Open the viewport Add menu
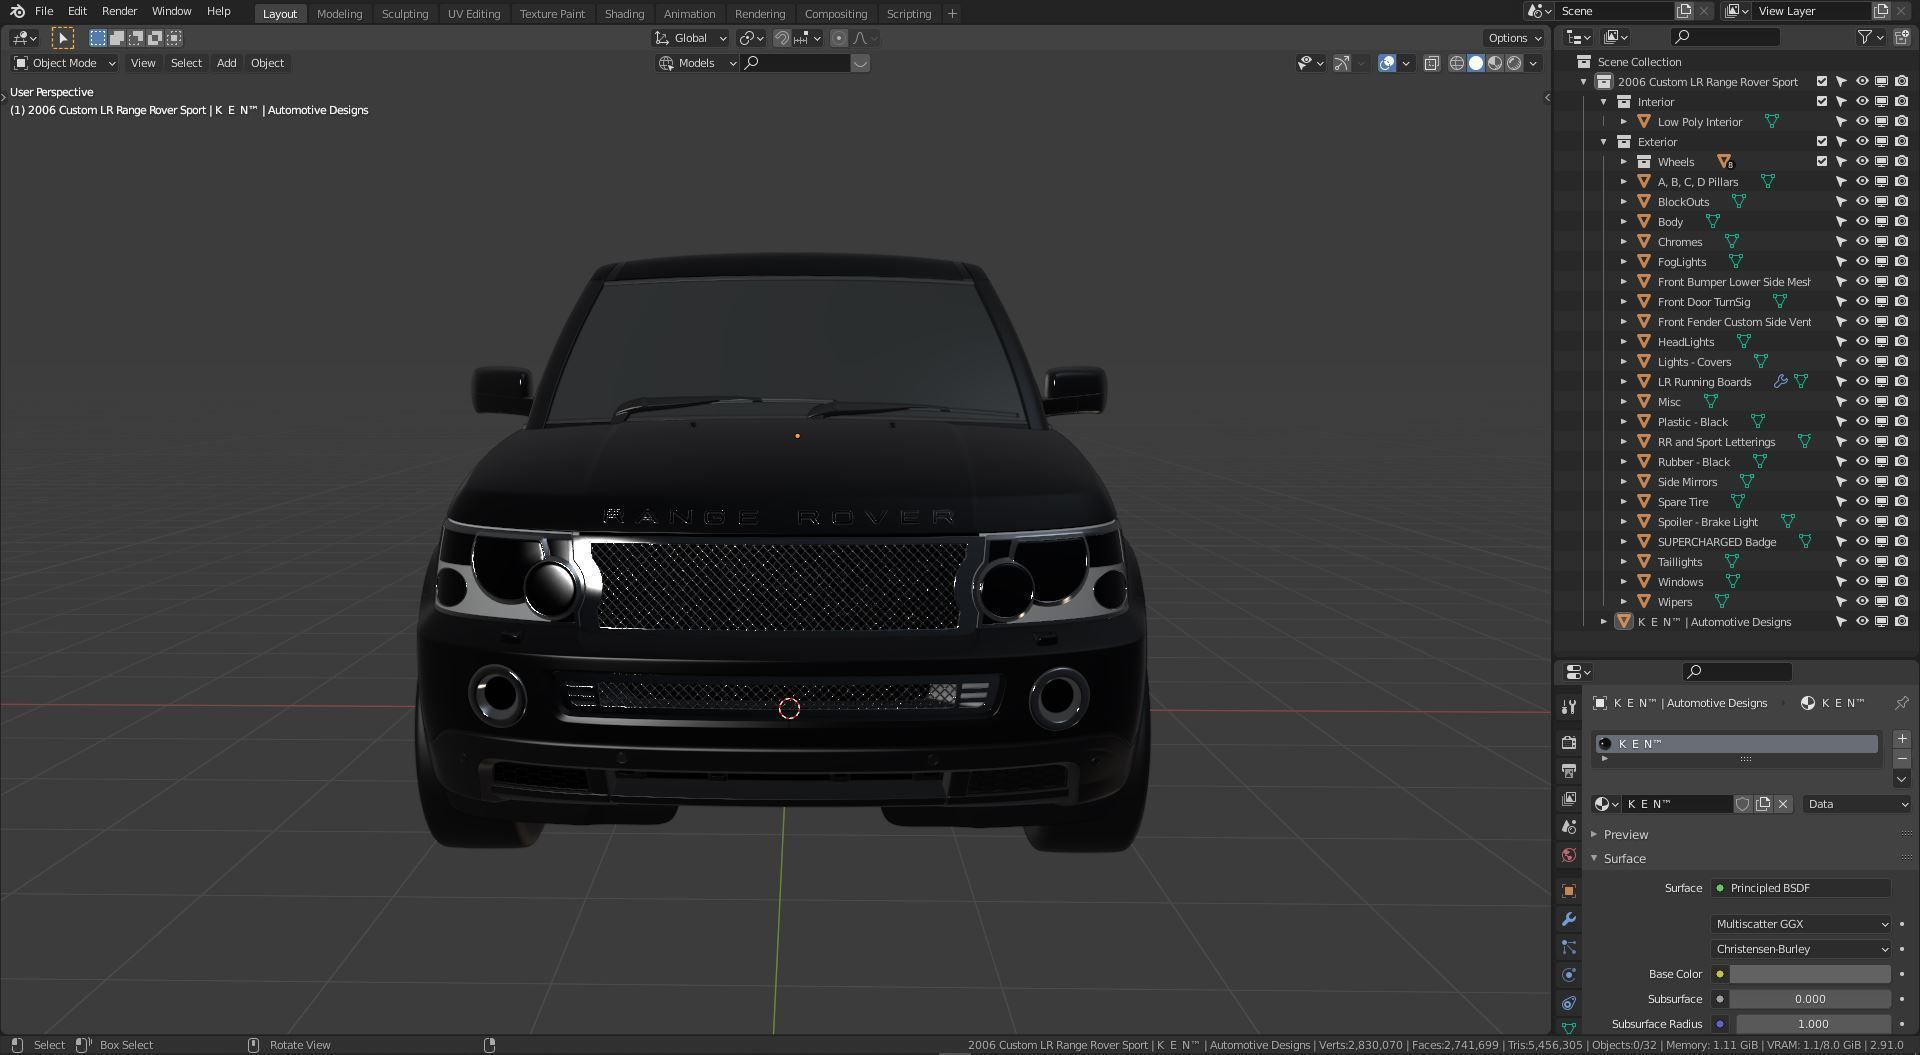The width and height of the screenshot is (1920, 1055). coord(226,63)
